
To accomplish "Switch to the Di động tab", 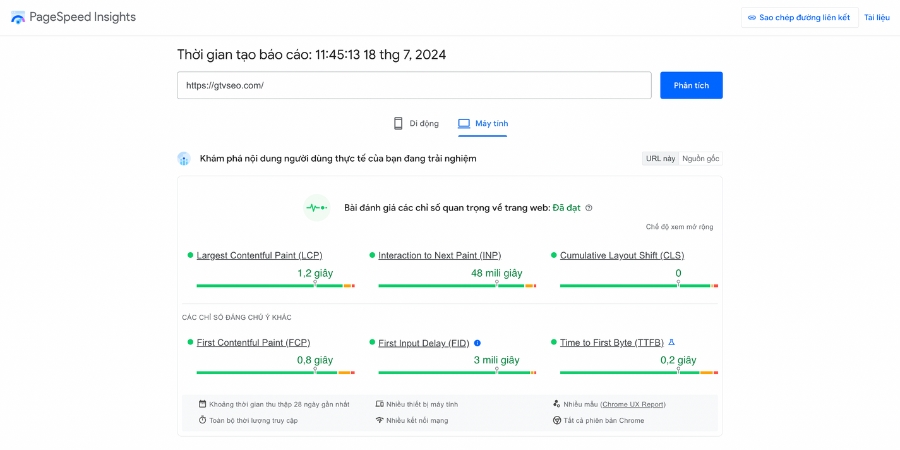I will click(416, 123).
